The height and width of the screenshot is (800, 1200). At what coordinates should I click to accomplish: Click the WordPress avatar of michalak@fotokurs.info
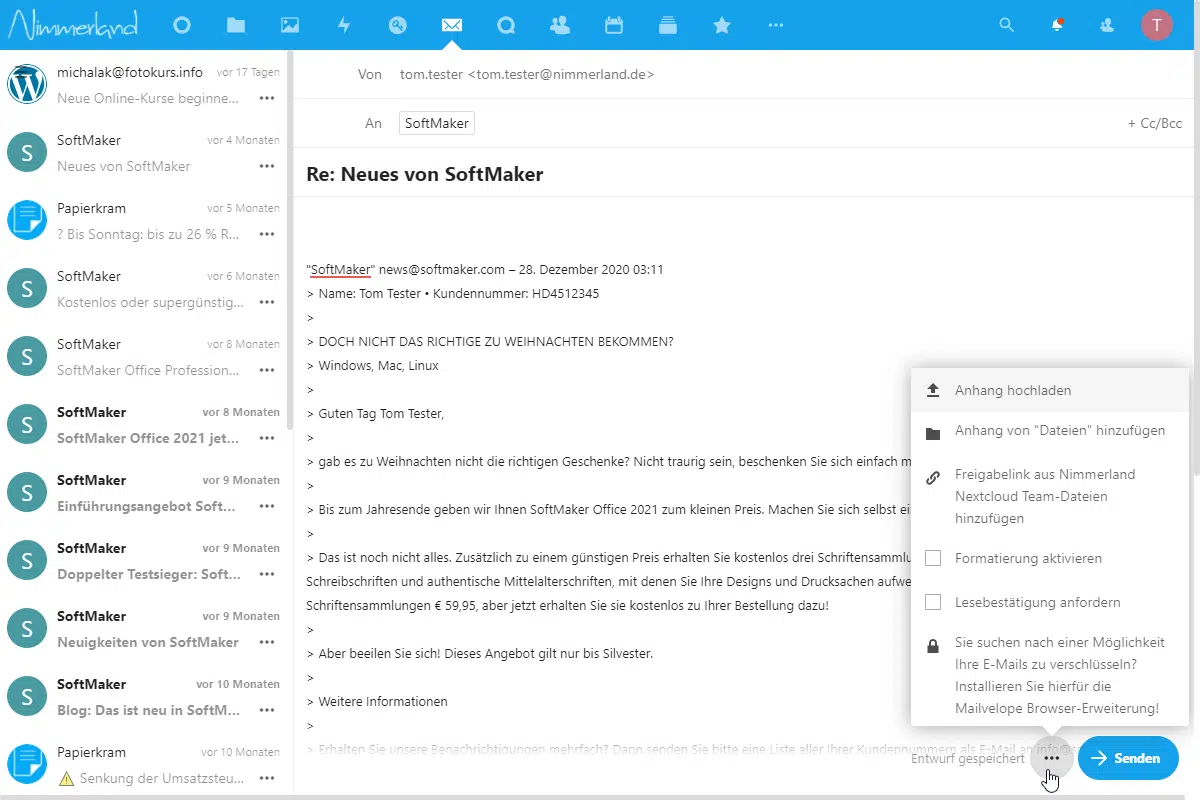pos(27,84)
